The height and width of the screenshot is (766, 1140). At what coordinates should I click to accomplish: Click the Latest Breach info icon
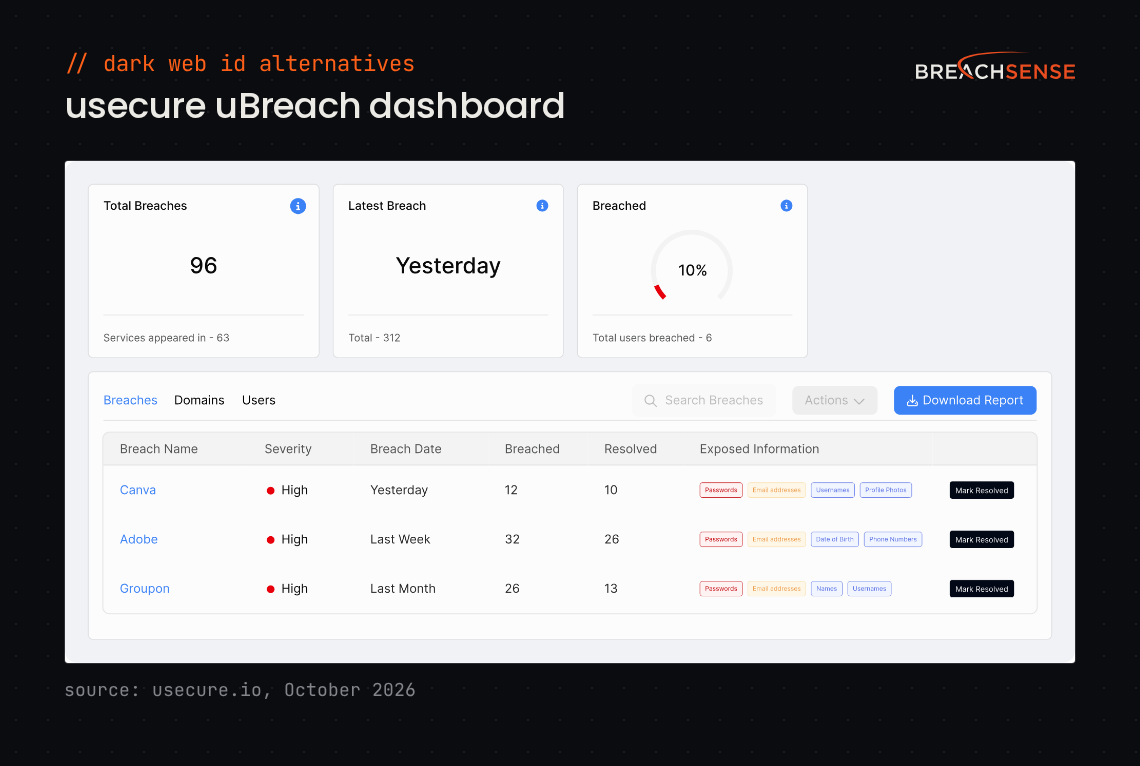coord(542,206)
